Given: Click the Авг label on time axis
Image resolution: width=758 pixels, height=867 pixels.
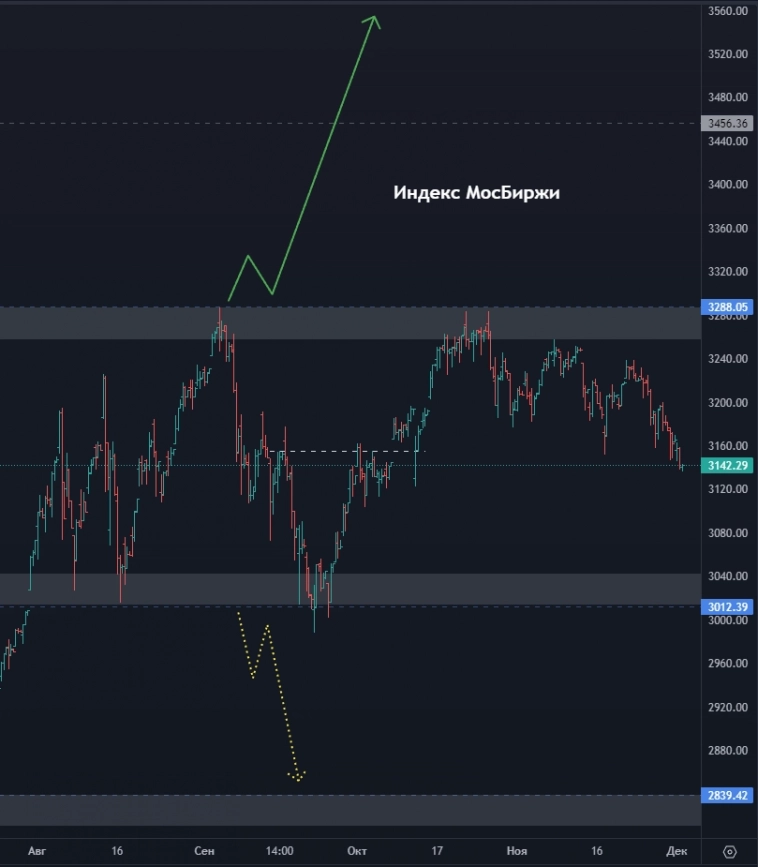Looking at the screenshot, I should point(37,851).
